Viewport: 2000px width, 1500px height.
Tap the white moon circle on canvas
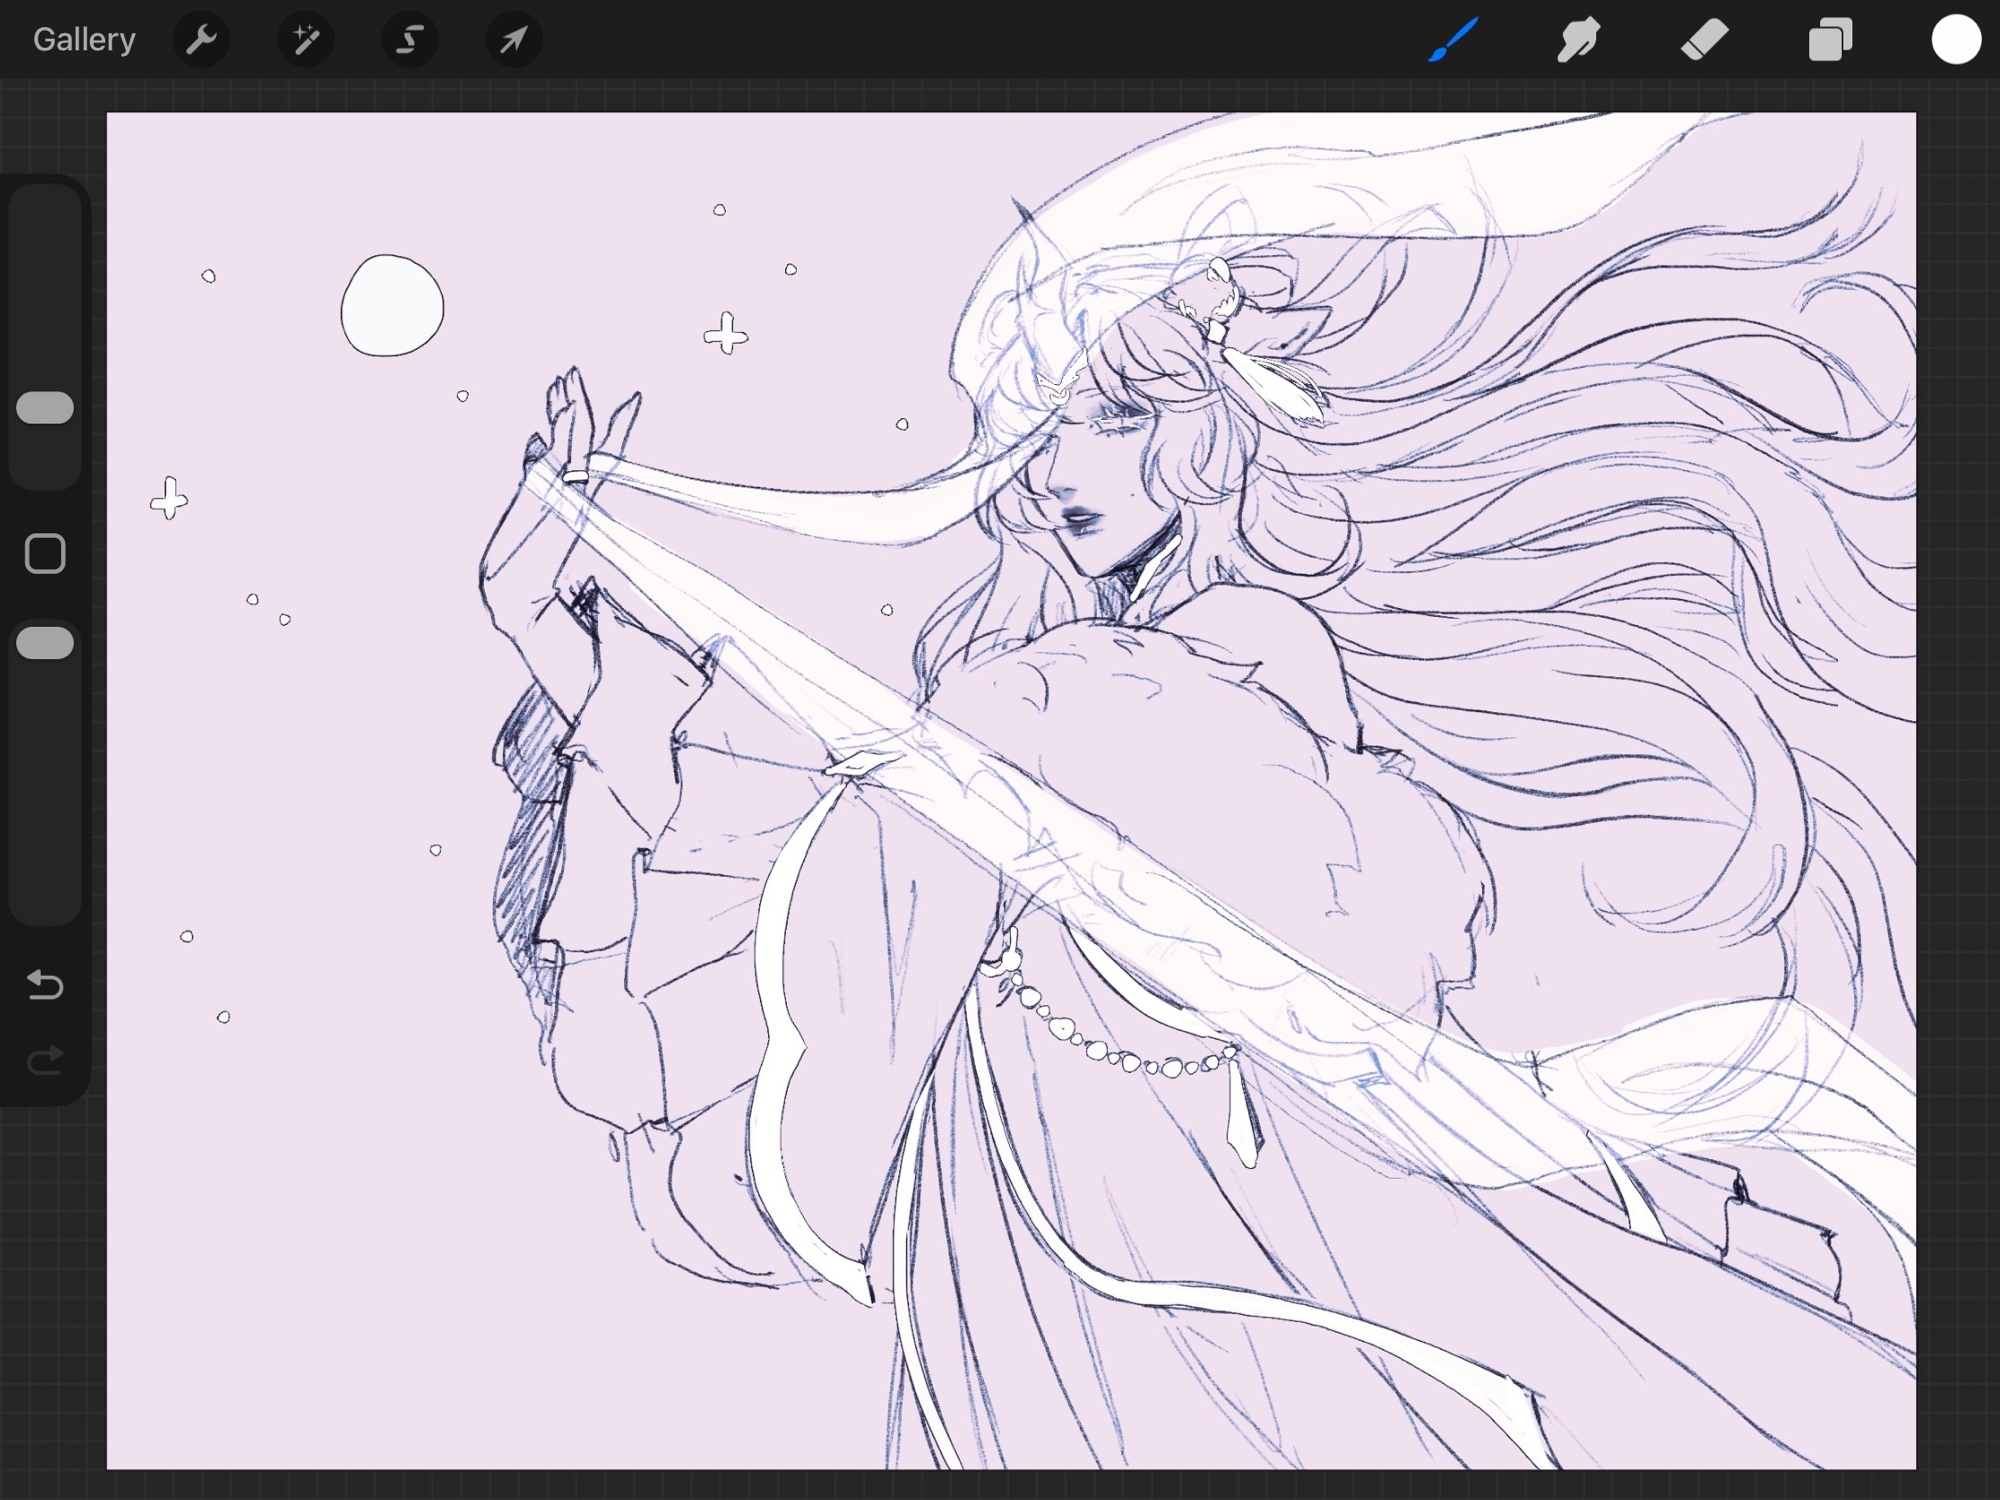392,306
